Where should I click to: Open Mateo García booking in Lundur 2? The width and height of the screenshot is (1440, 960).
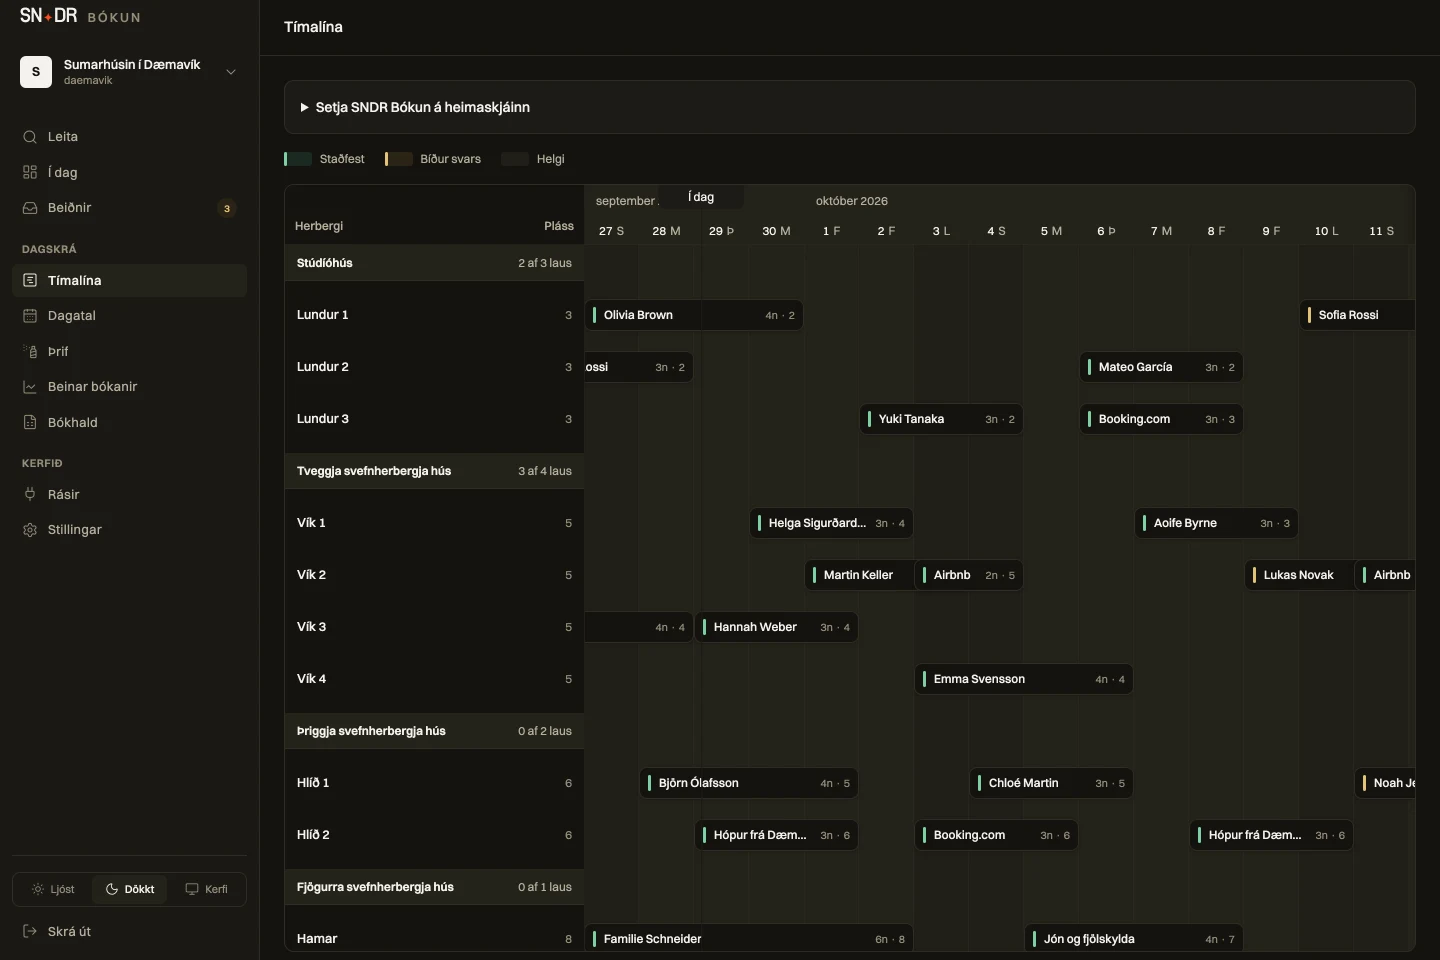click(1161, 367)
